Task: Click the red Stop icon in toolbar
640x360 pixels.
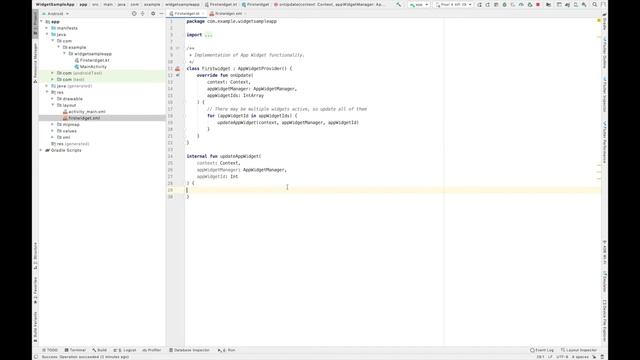Action: click(538, 4)
